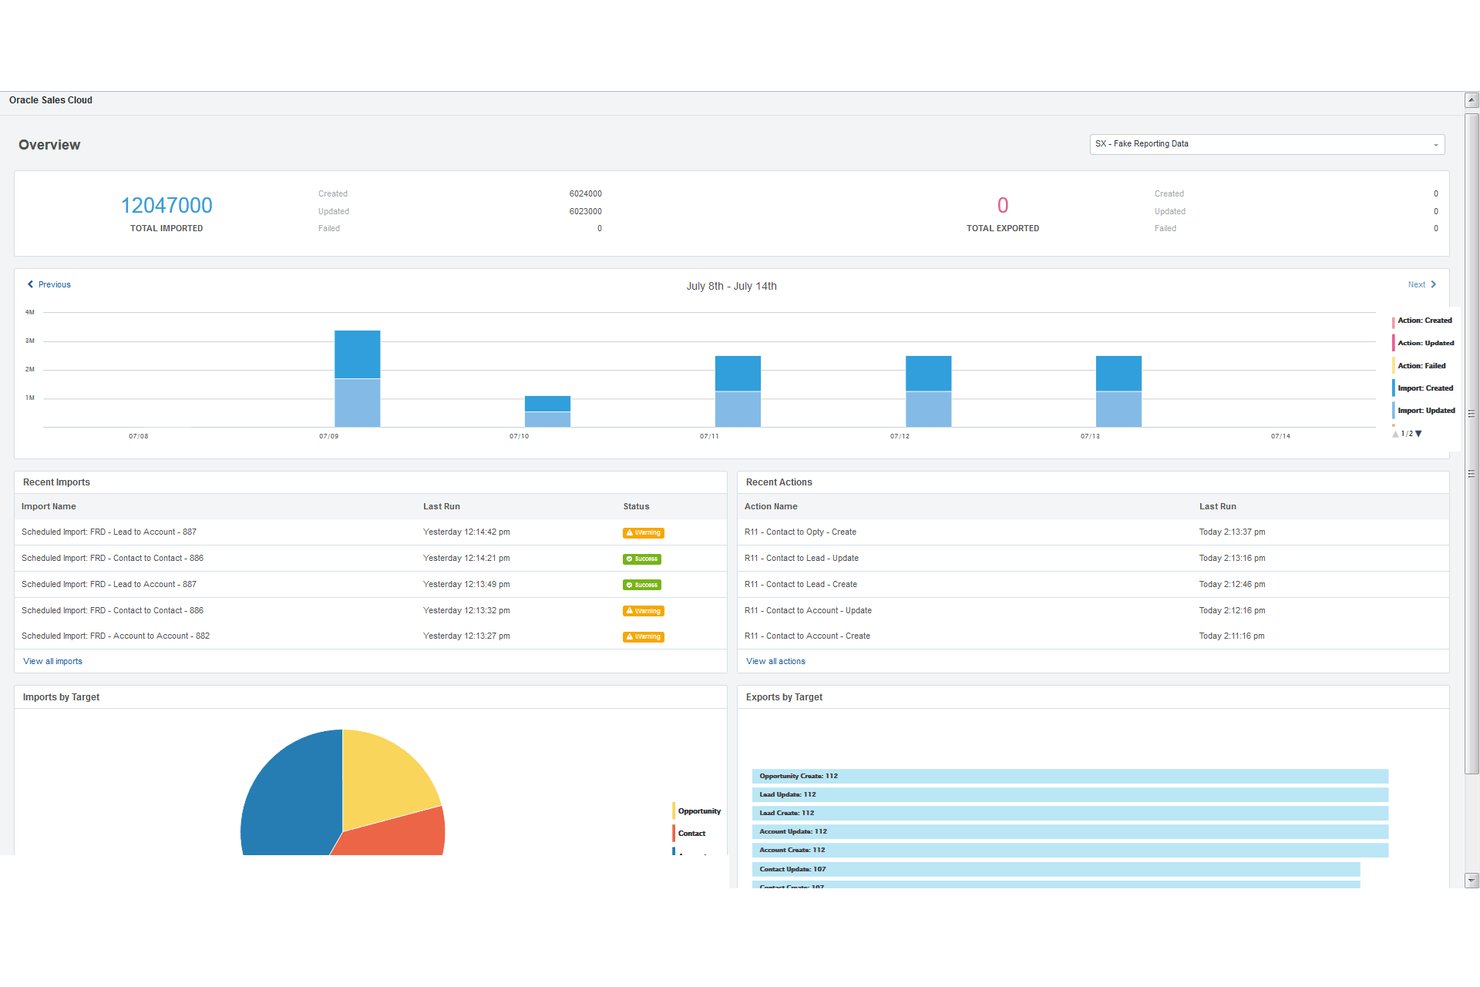Open View all actions

coord(776,662)
